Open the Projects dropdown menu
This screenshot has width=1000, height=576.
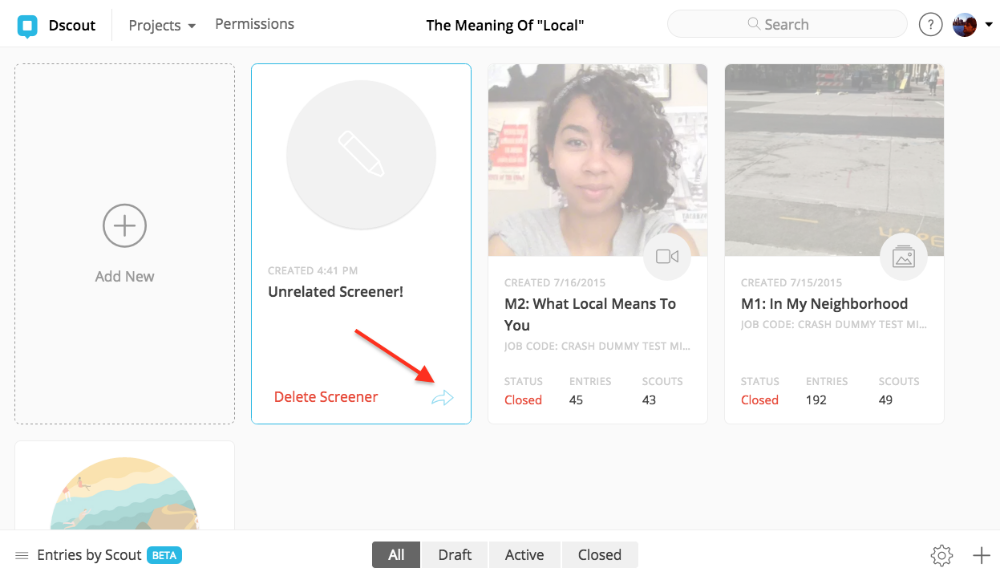pyautogui.click(x=162, y=26)
